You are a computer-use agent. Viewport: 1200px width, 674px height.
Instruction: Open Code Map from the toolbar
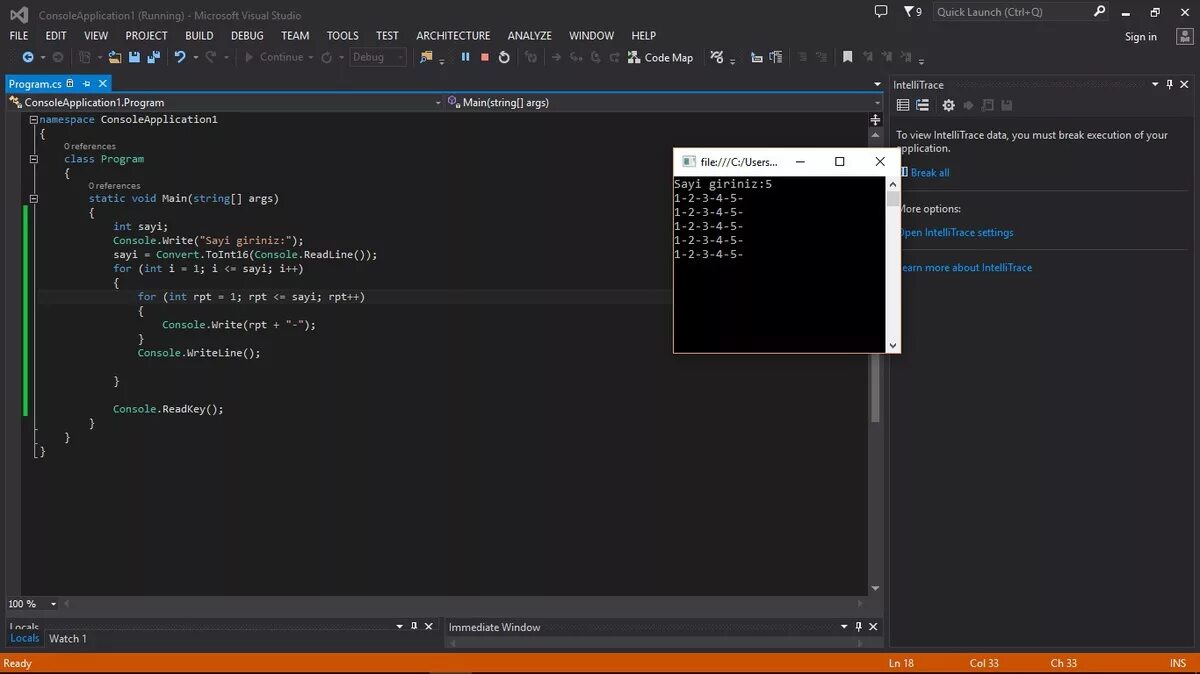[x=660, y=57]
